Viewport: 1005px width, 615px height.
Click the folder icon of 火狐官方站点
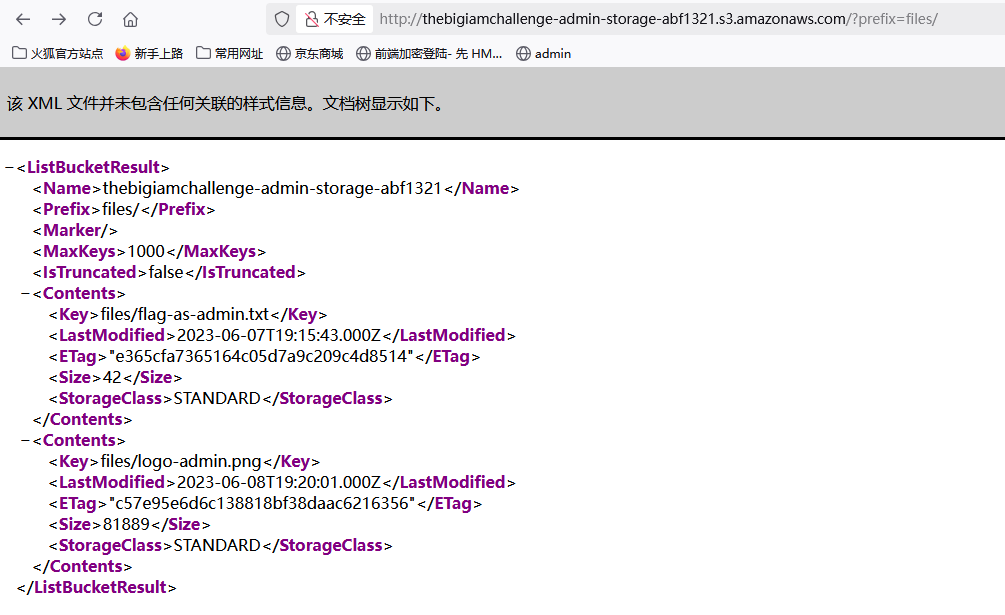tap(19, 53)
